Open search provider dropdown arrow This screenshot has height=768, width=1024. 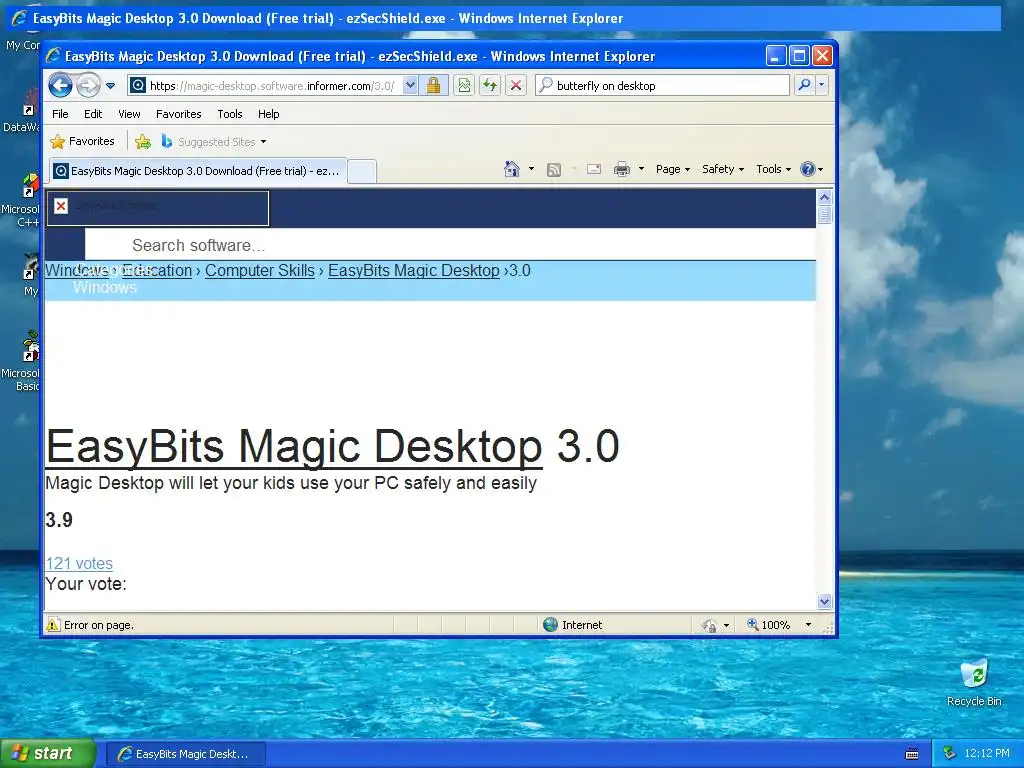(x=822, y=85)
